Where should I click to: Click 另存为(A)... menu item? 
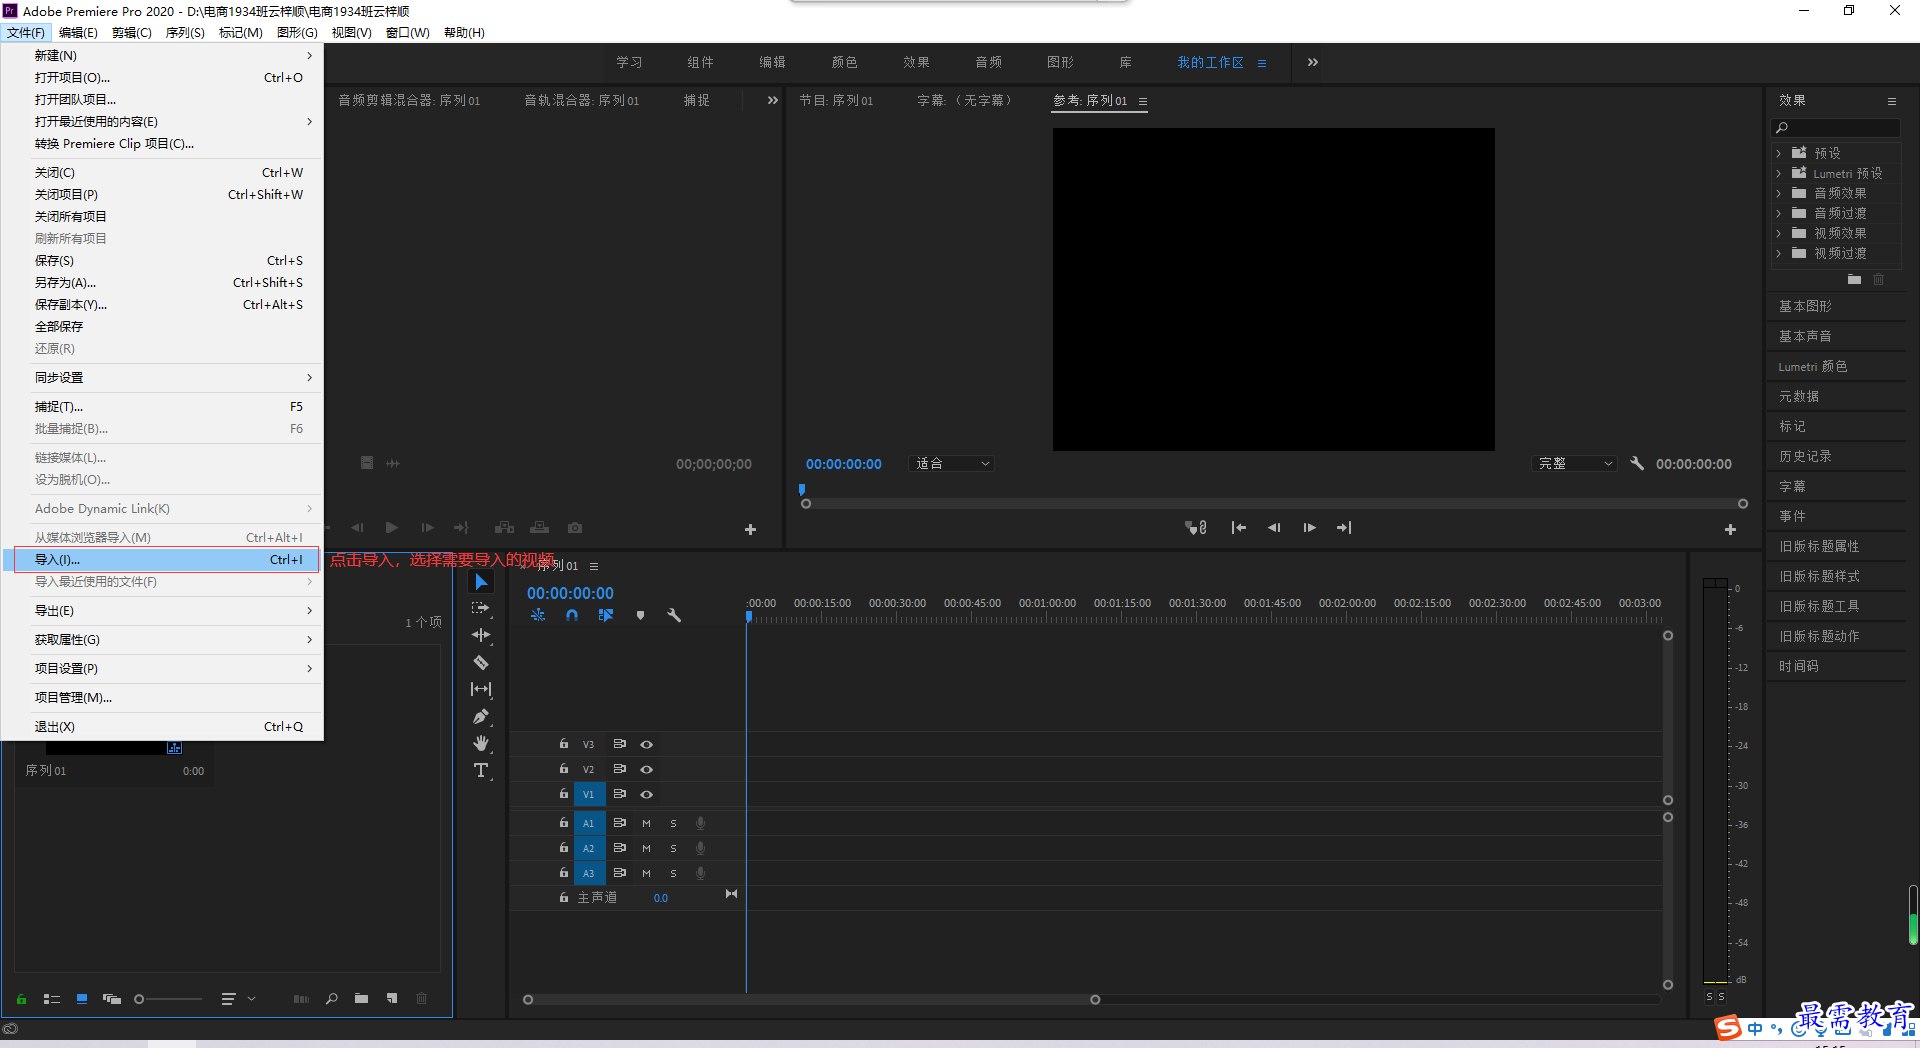pyautogui.click(x=162, y=282)
